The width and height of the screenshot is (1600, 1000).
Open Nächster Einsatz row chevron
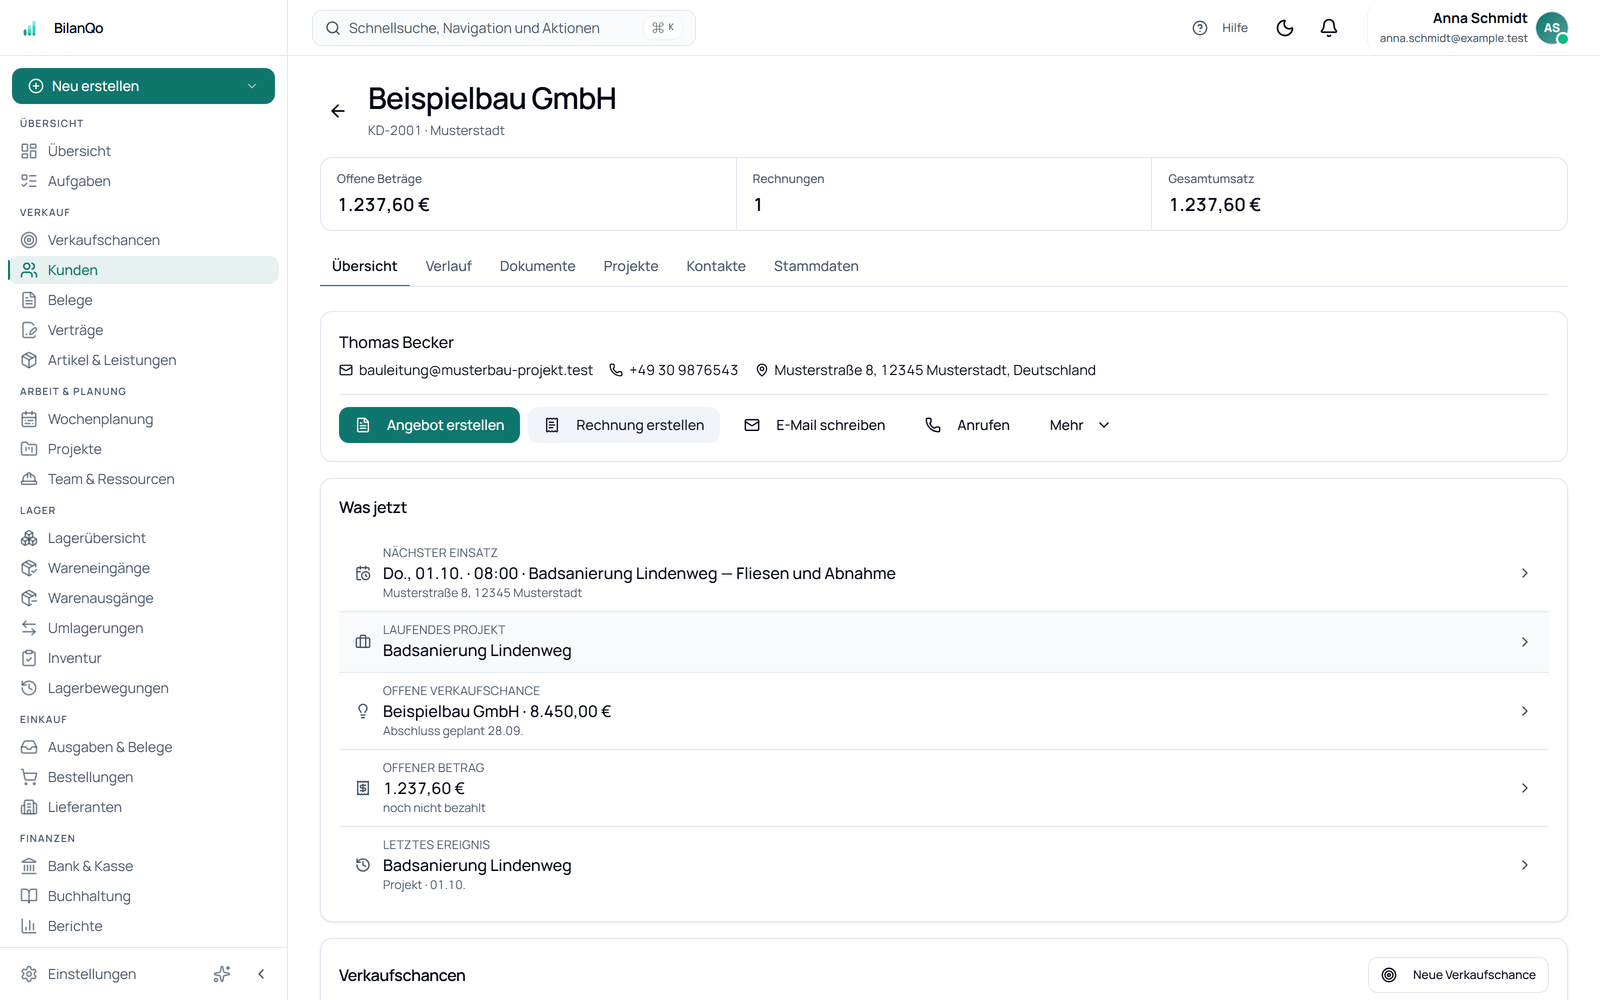tap(1525, 573)
